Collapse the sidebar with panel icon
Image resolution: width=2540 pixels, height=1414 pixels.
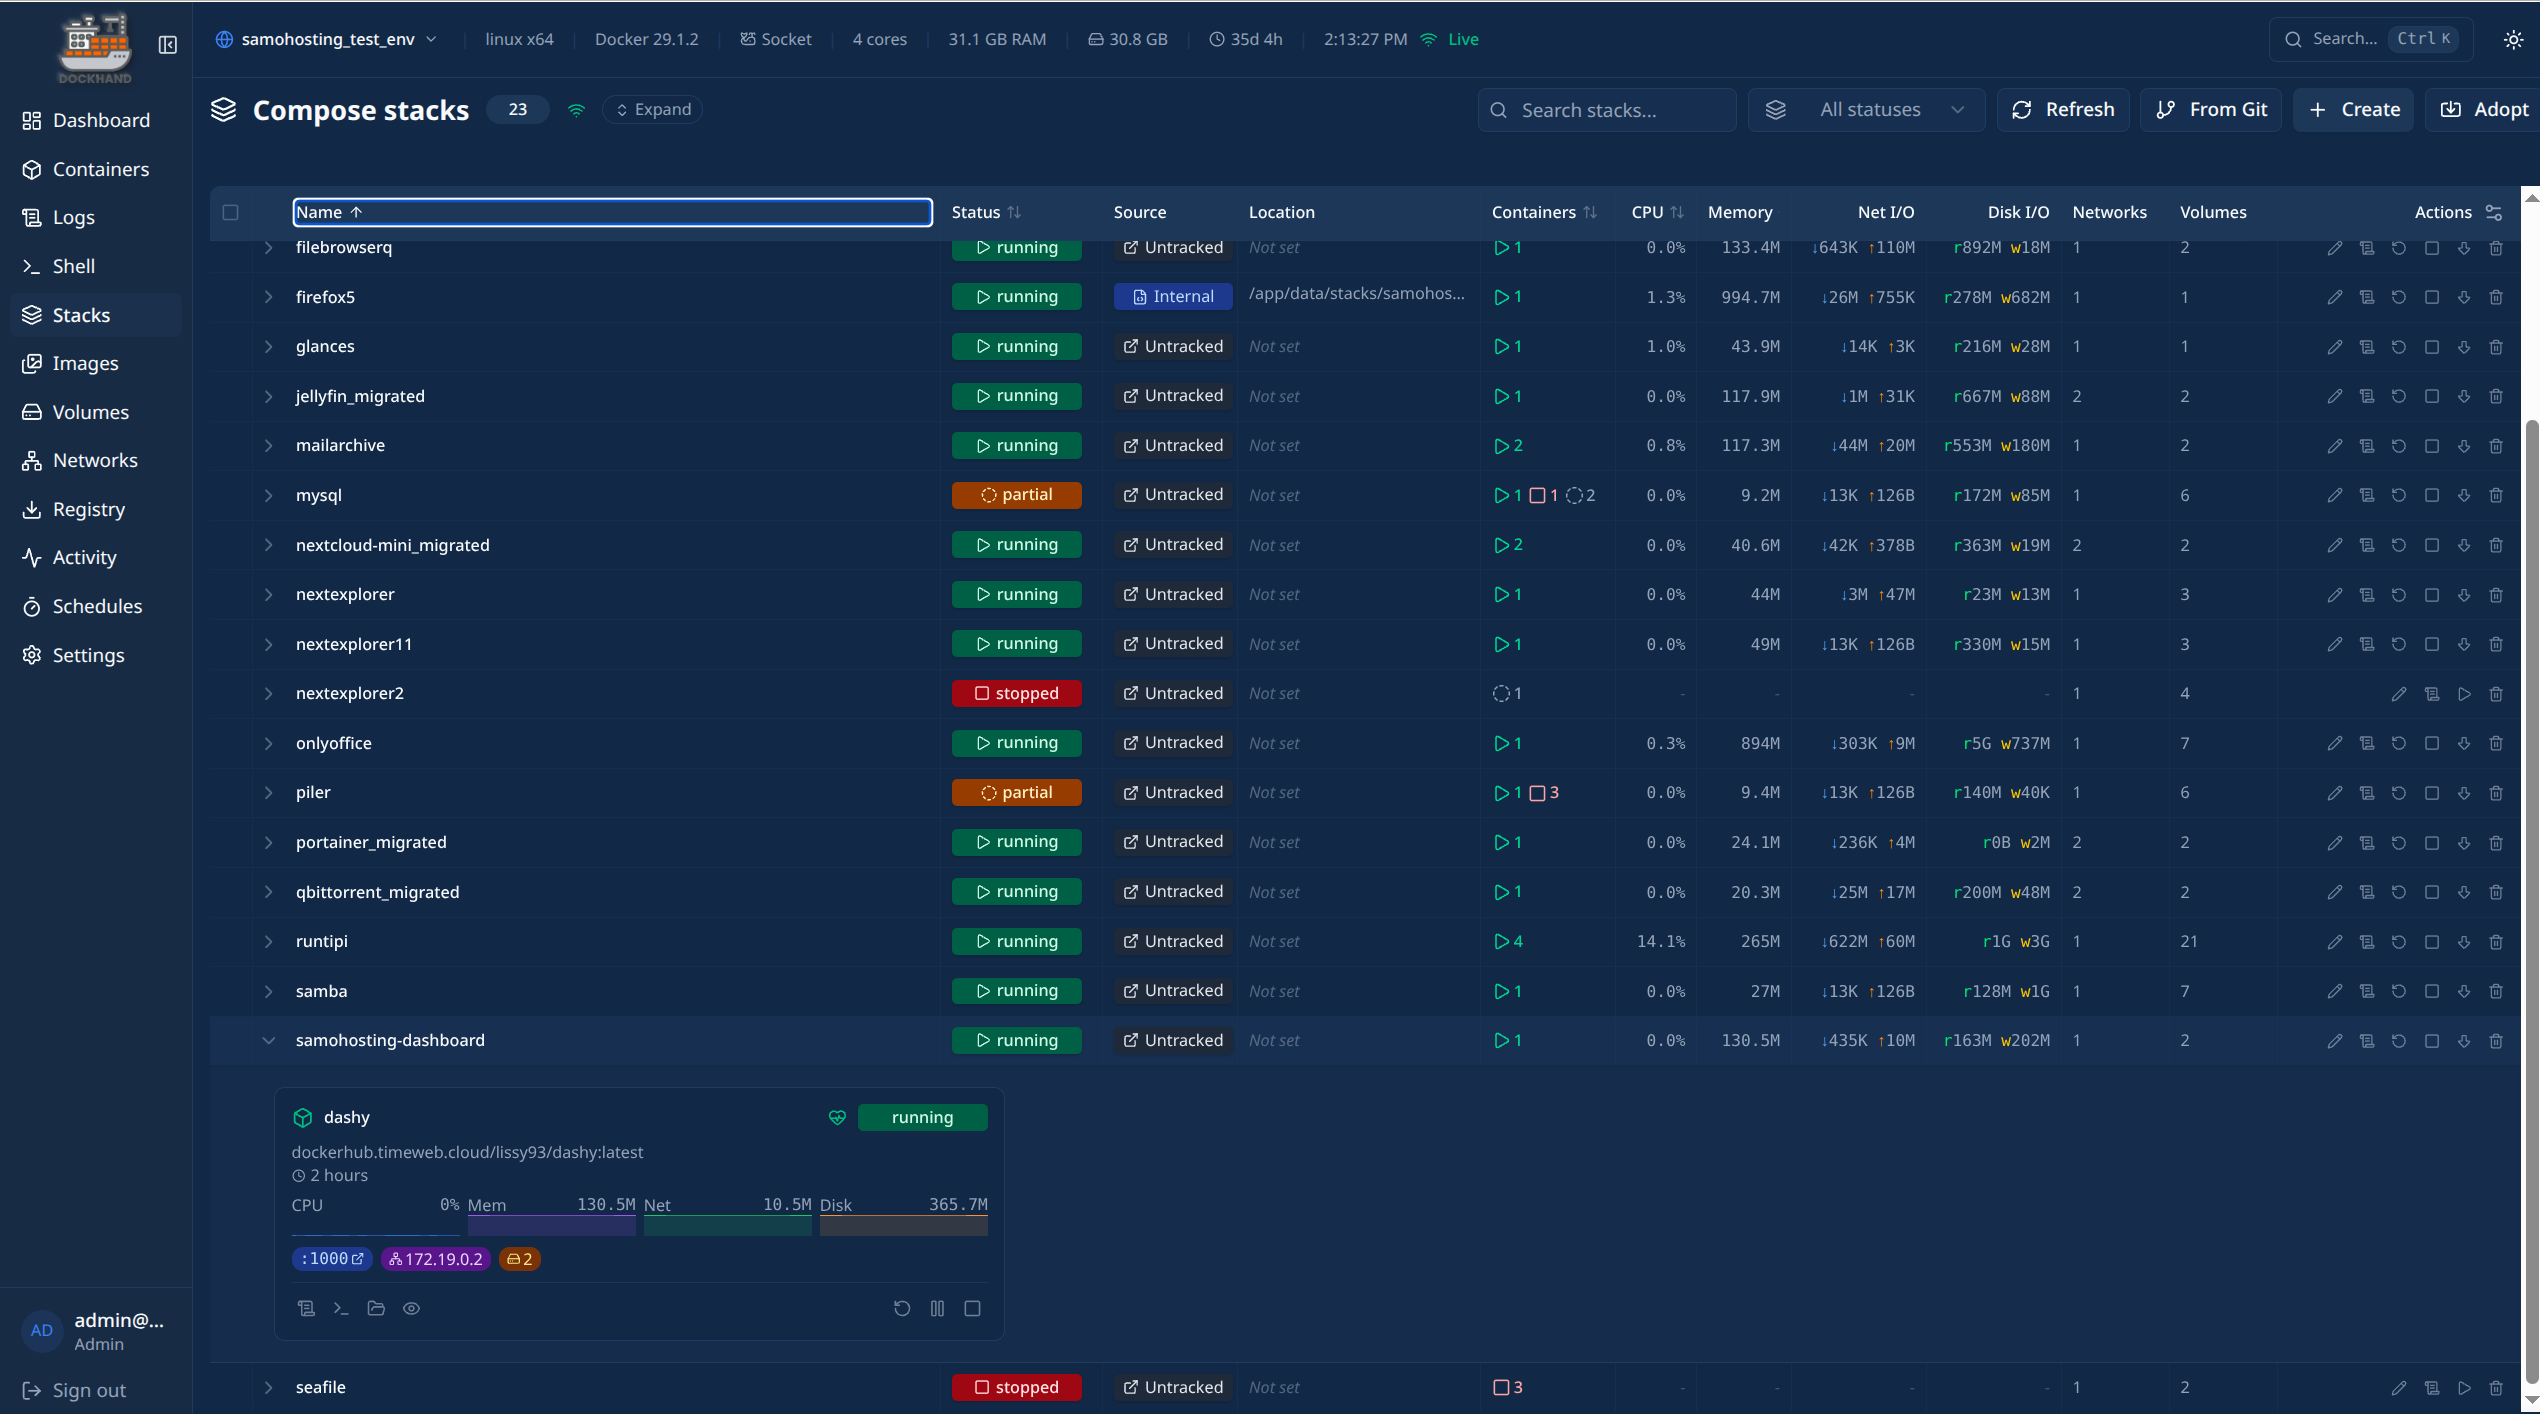point(168,45)
